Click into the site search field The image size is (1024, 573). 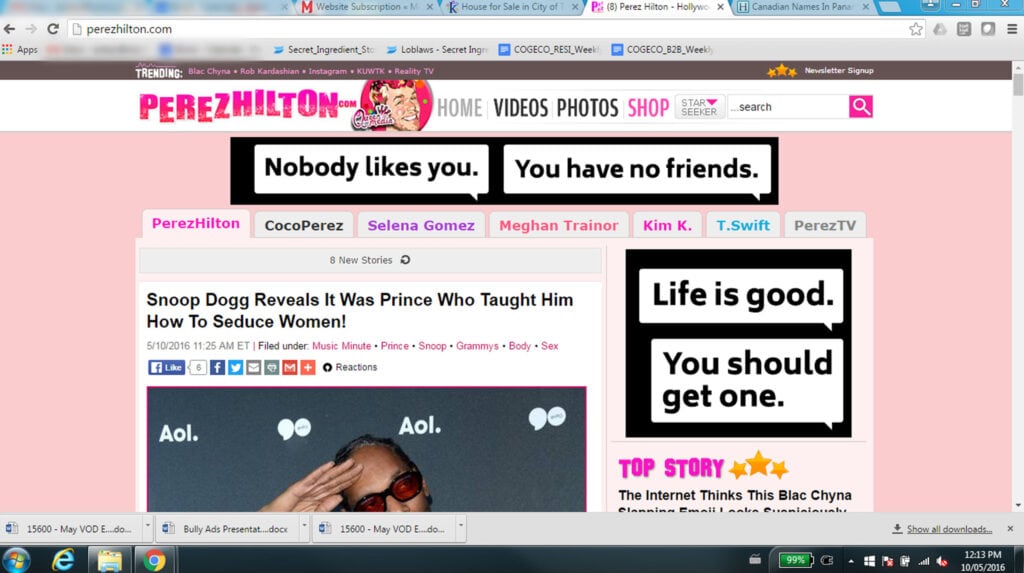pyautogui.click(x=788, y=107)
